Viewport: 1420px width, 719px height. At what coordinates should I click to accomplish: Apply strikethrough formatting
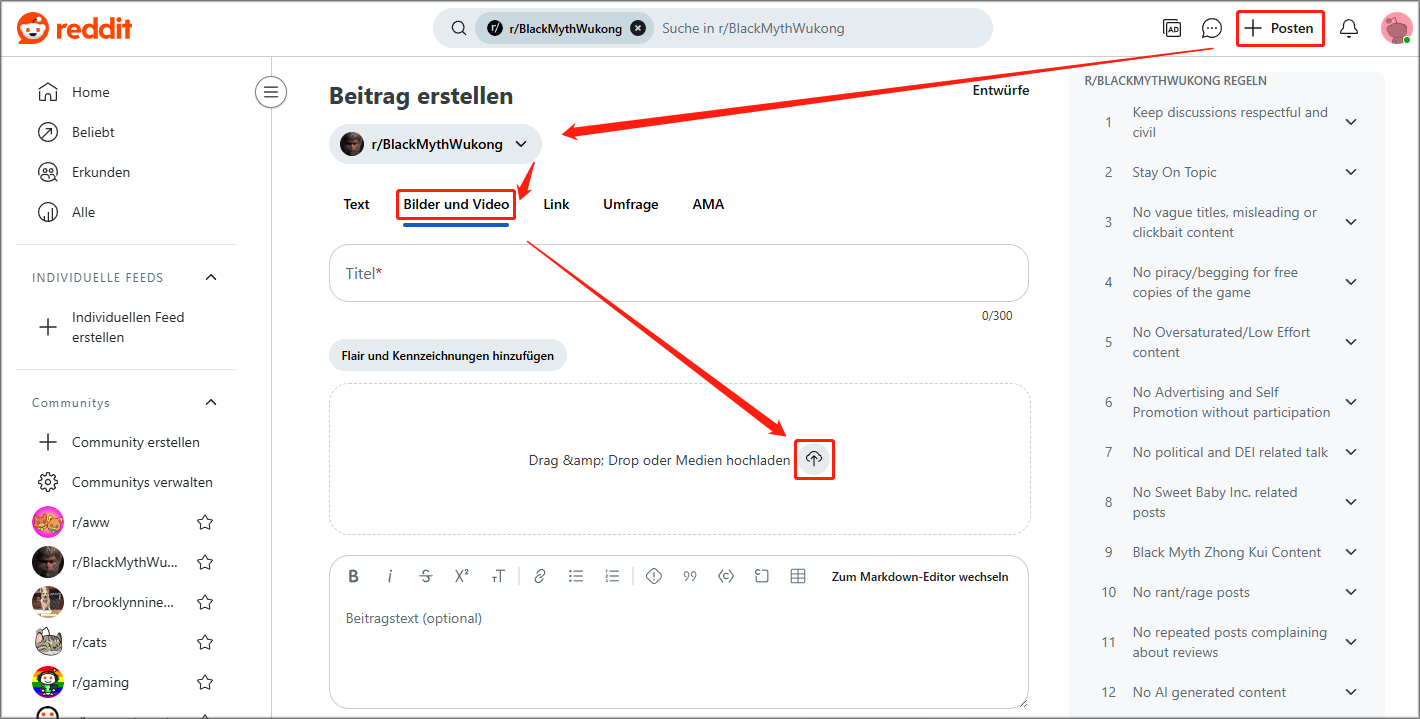426,576
